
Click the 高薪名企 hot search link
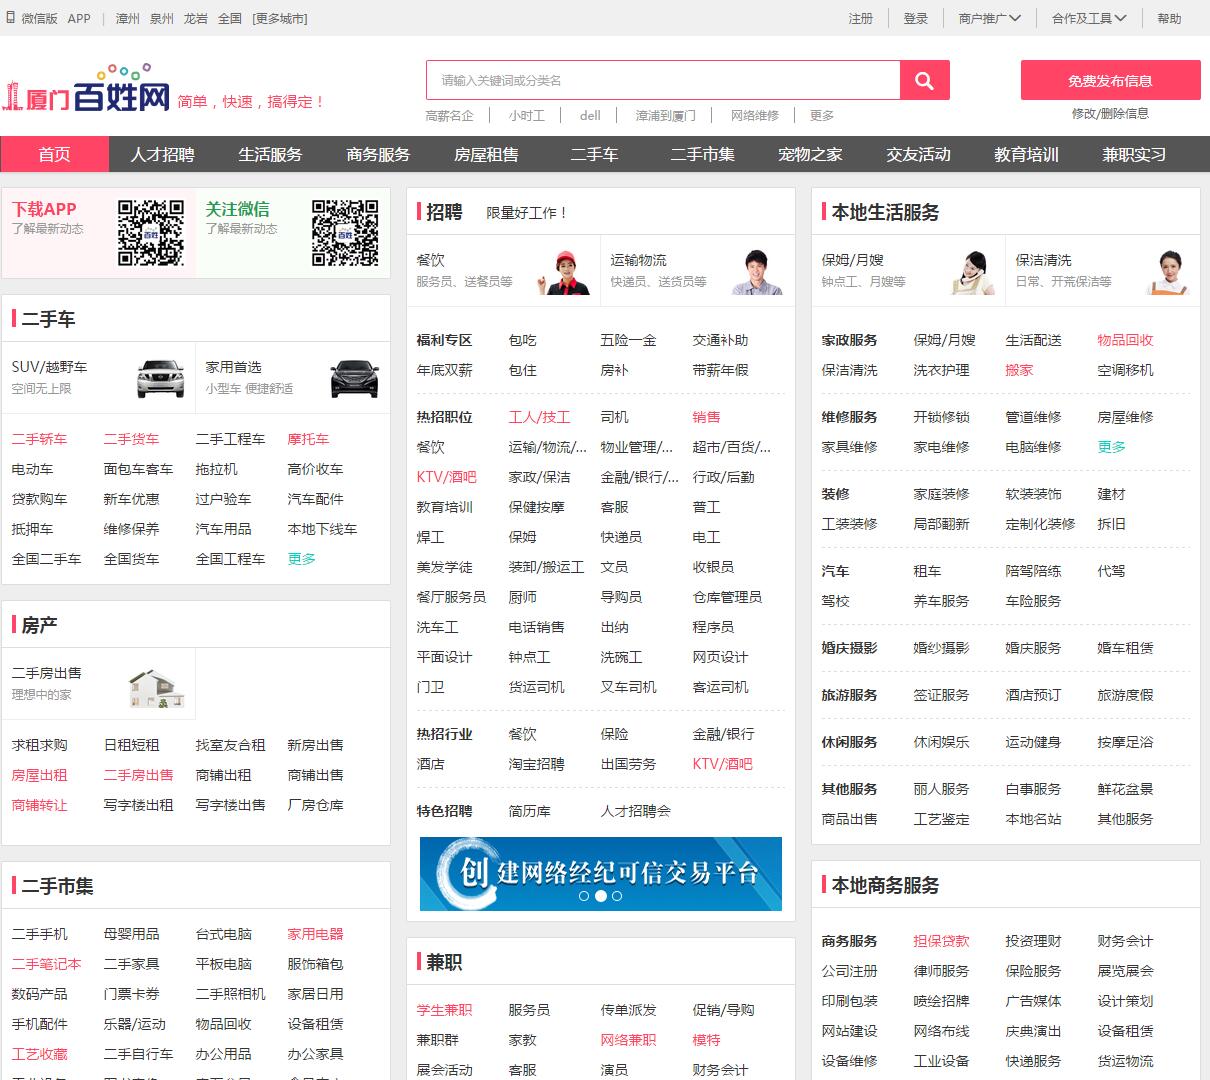pos(450,116)
